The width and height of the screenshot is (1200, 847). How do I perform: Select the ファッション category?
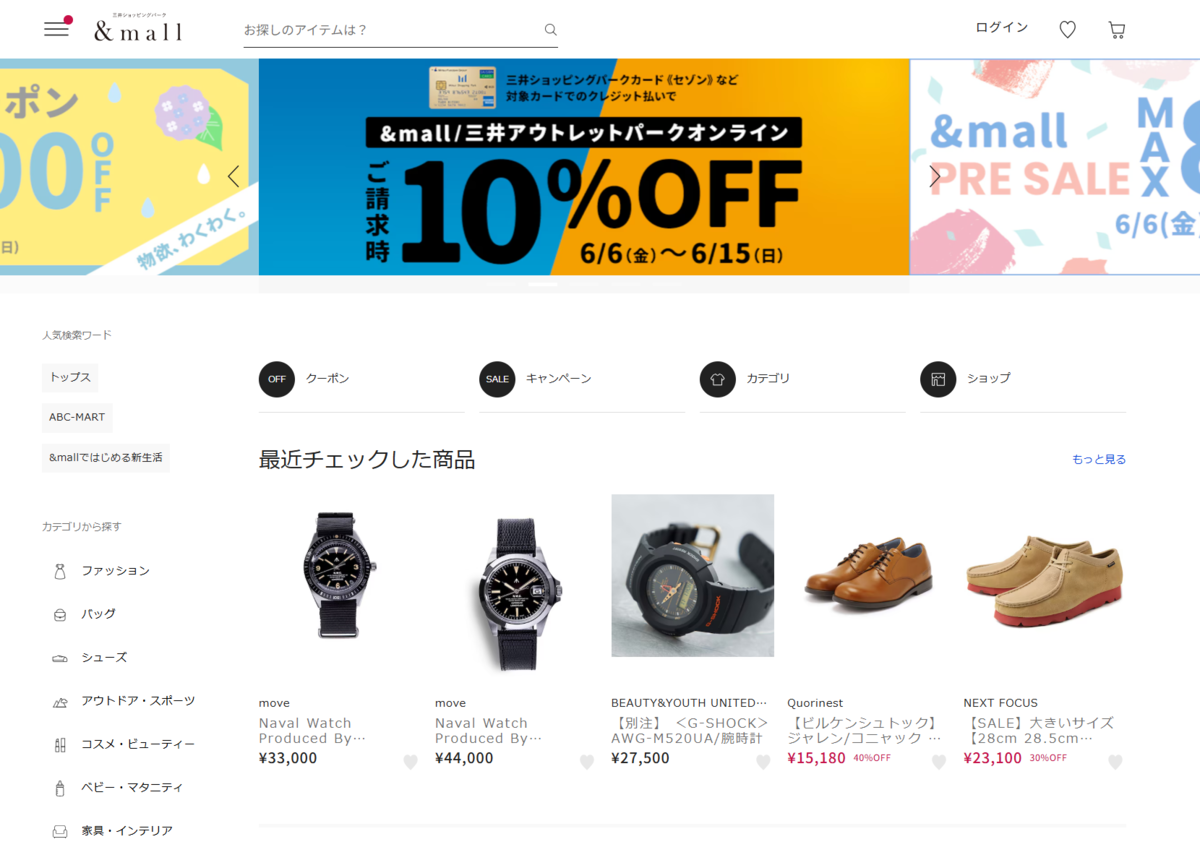point(115,571)
